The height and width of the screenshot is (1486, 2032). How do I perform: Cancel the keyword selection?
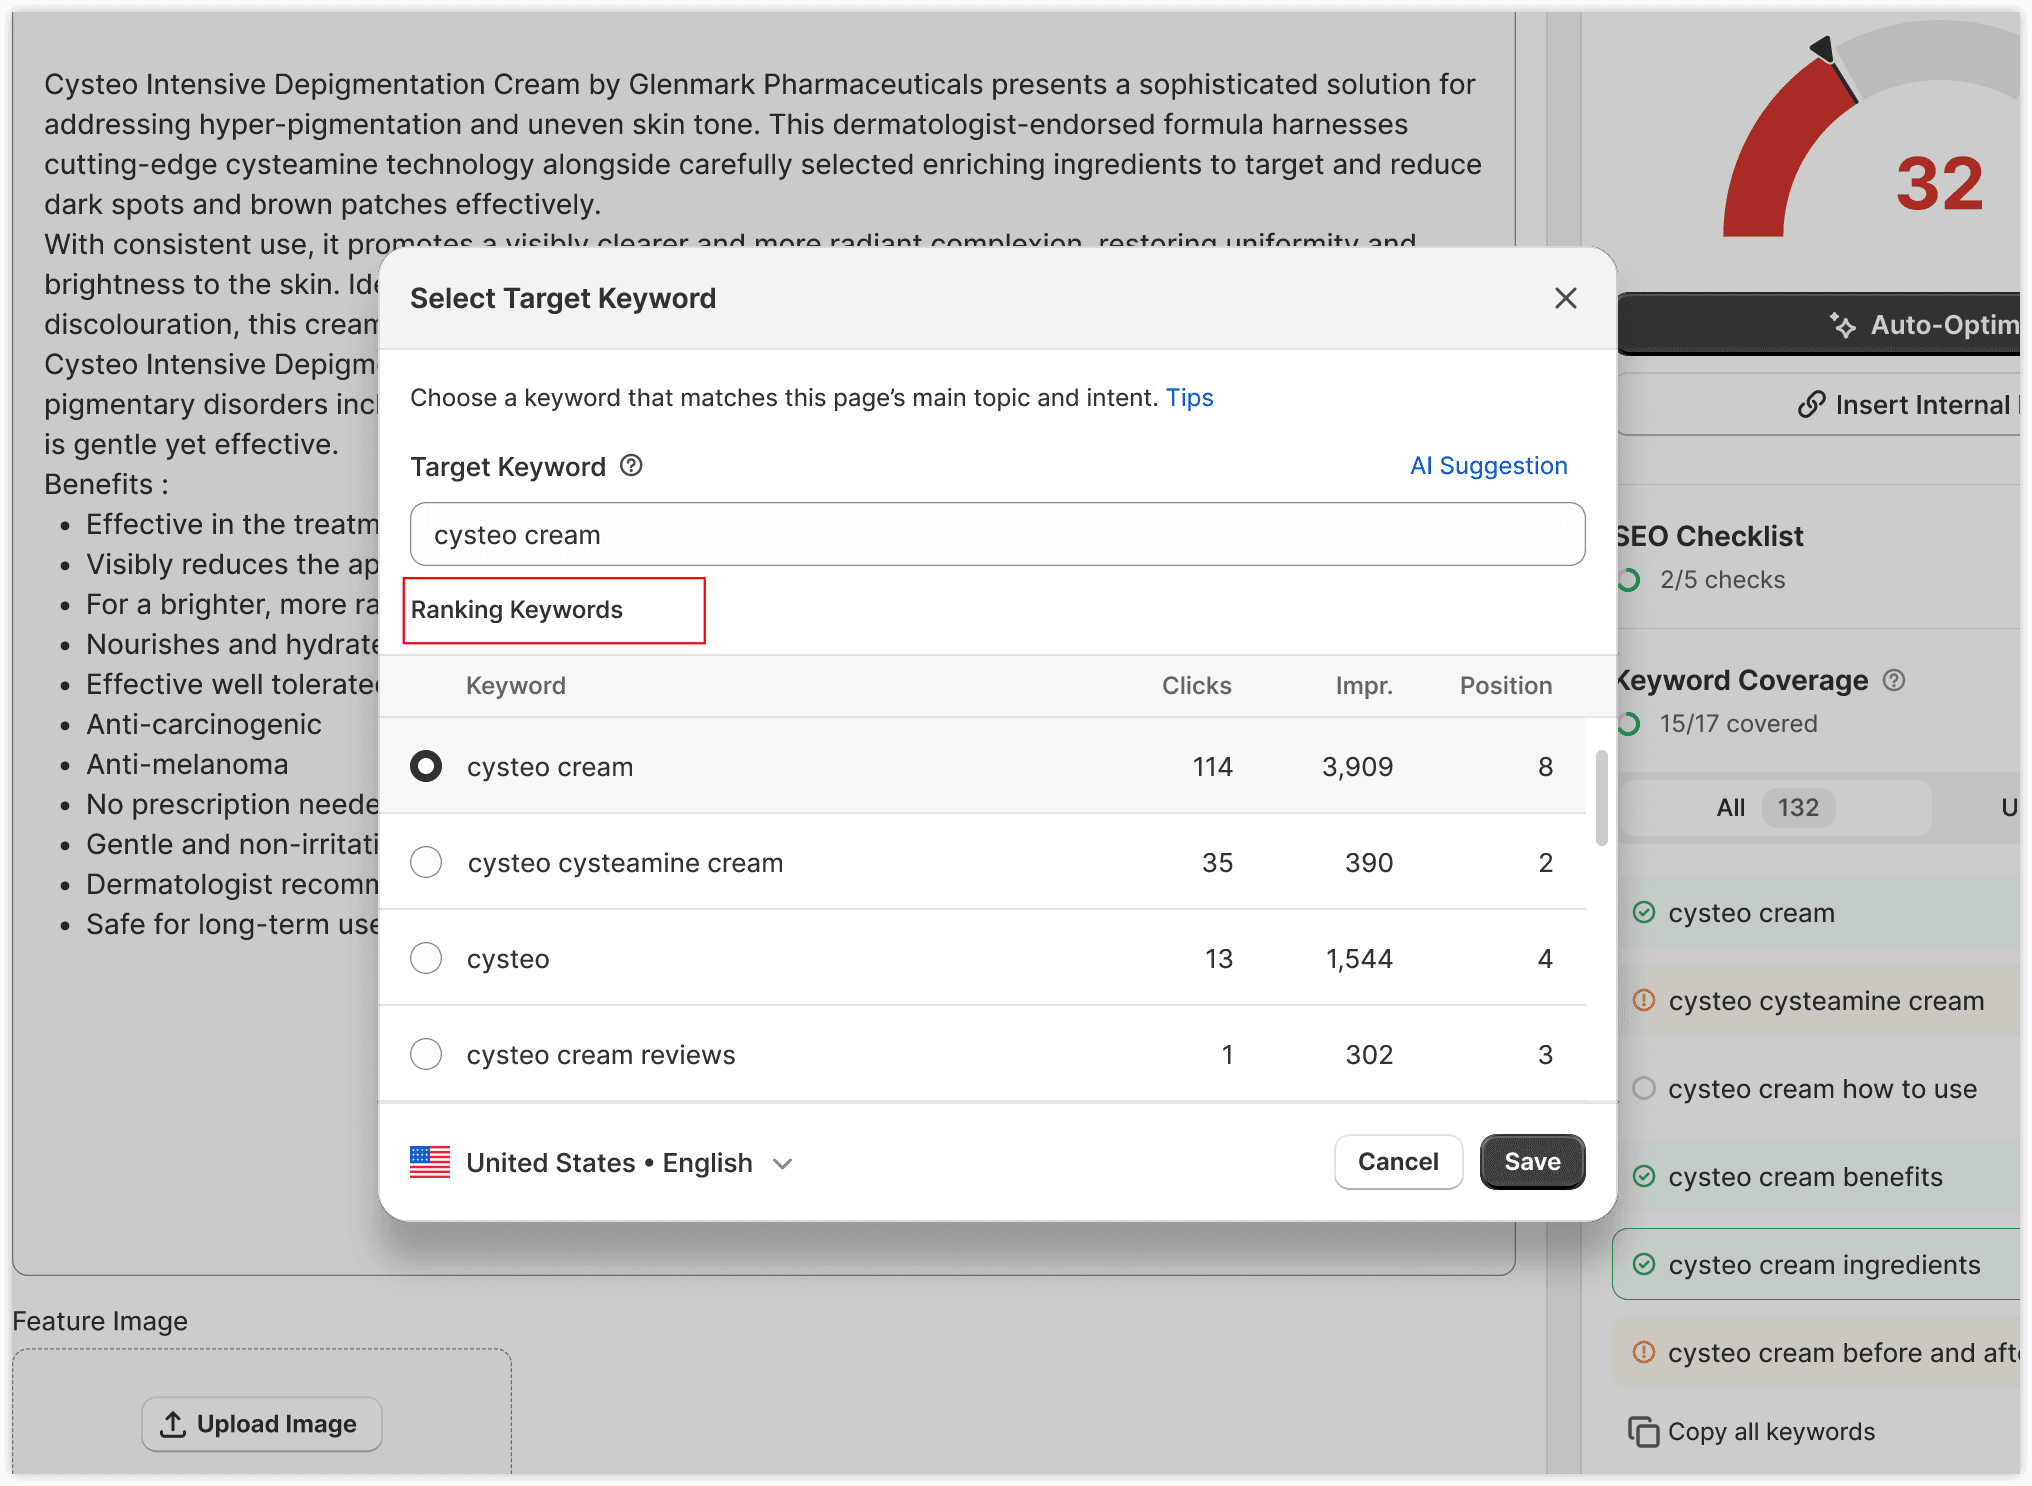tap(1398, 1162)
